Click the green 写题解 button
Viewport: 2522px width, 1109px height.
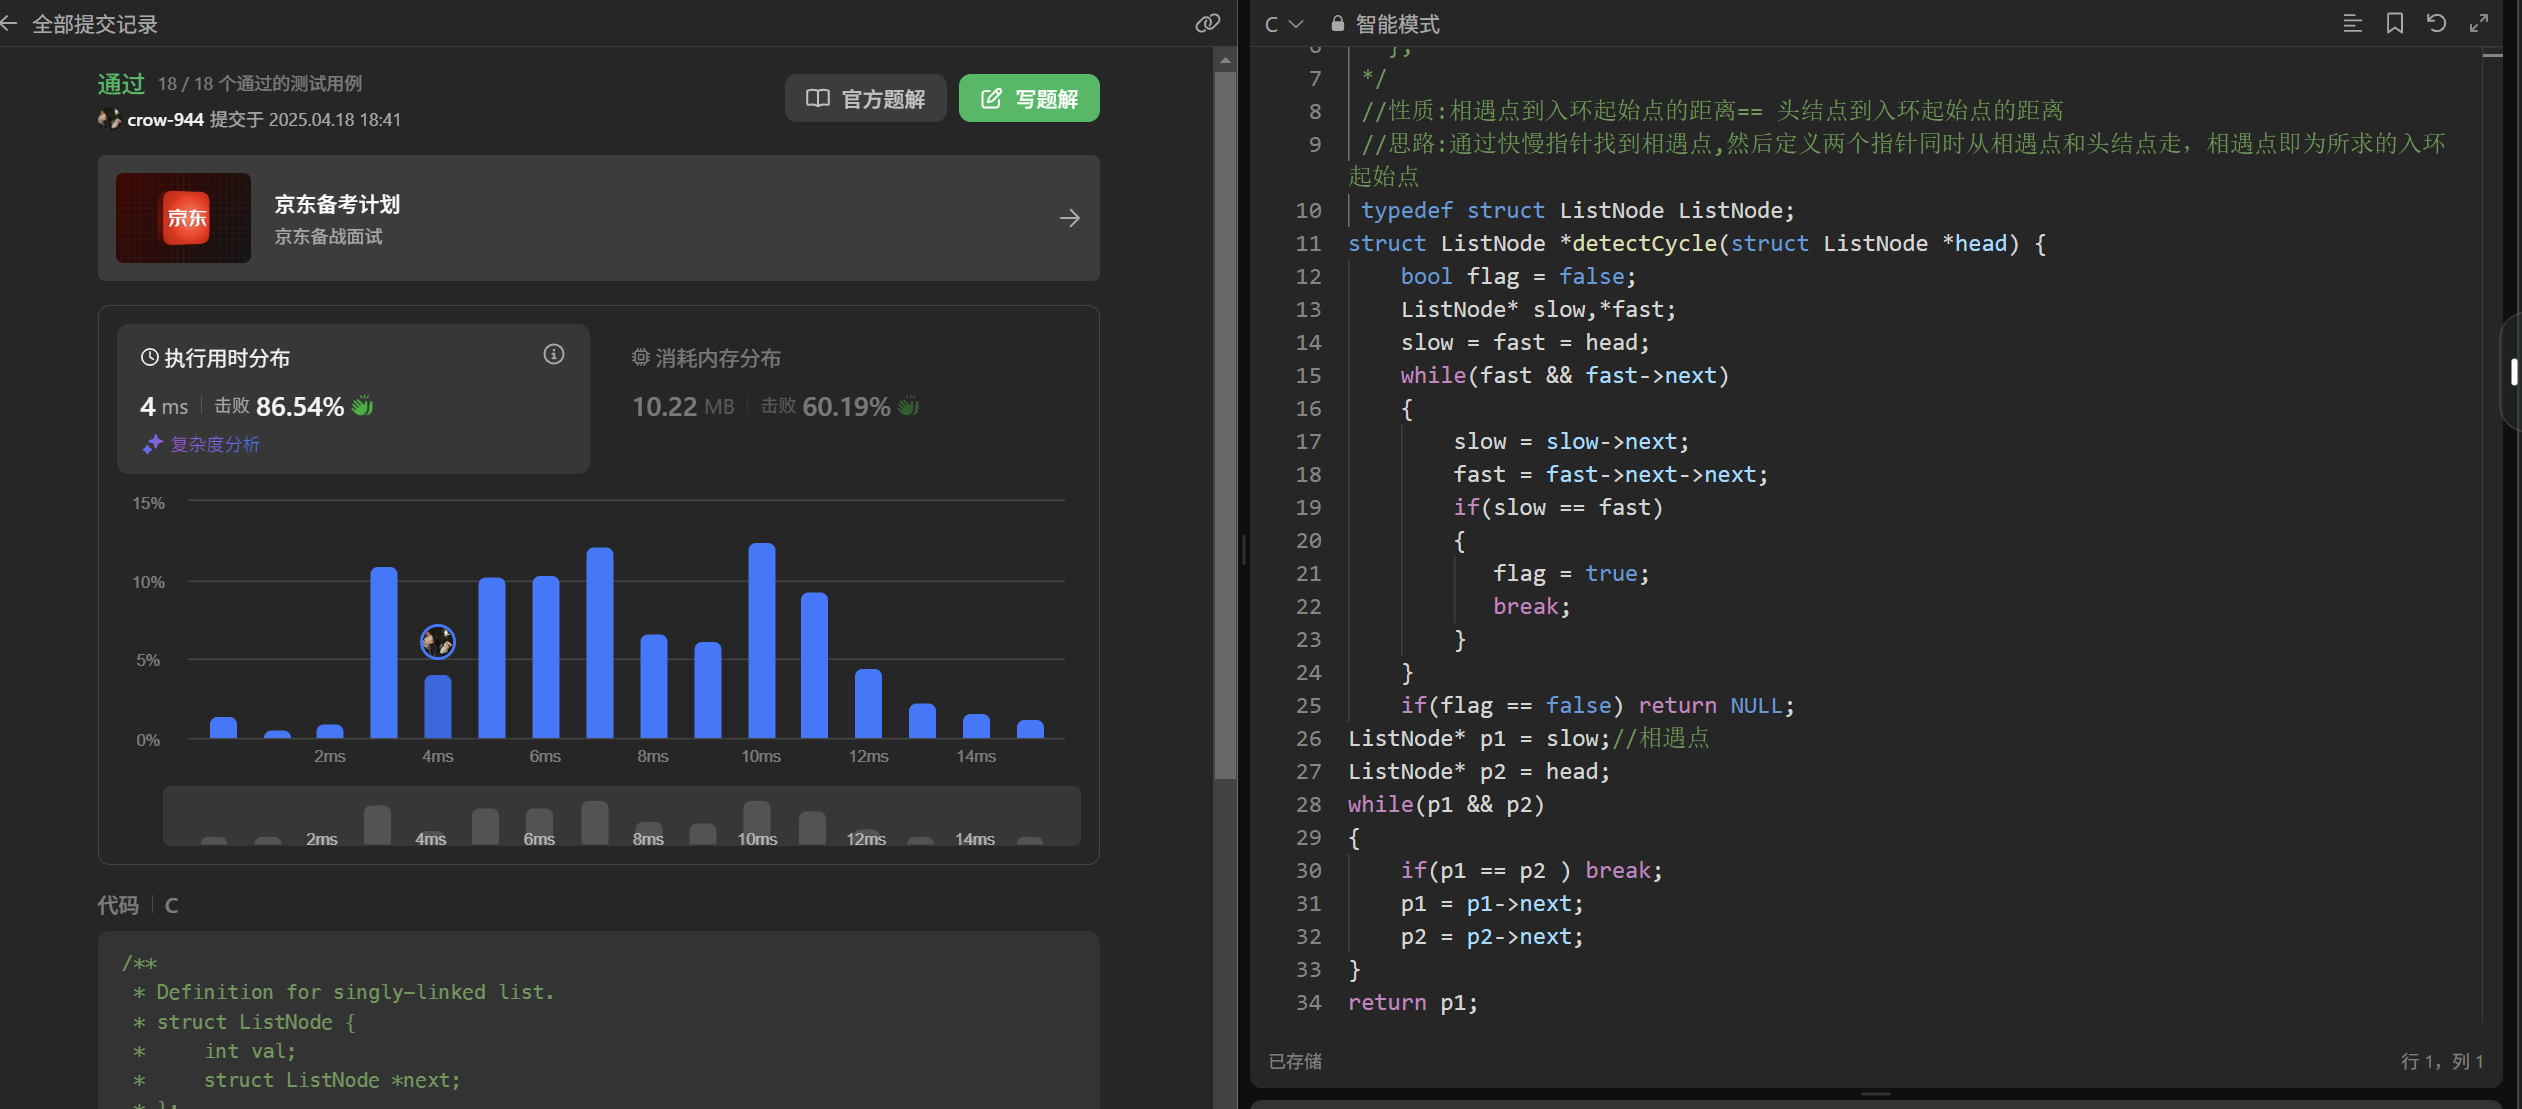[x=1028, y=98]
